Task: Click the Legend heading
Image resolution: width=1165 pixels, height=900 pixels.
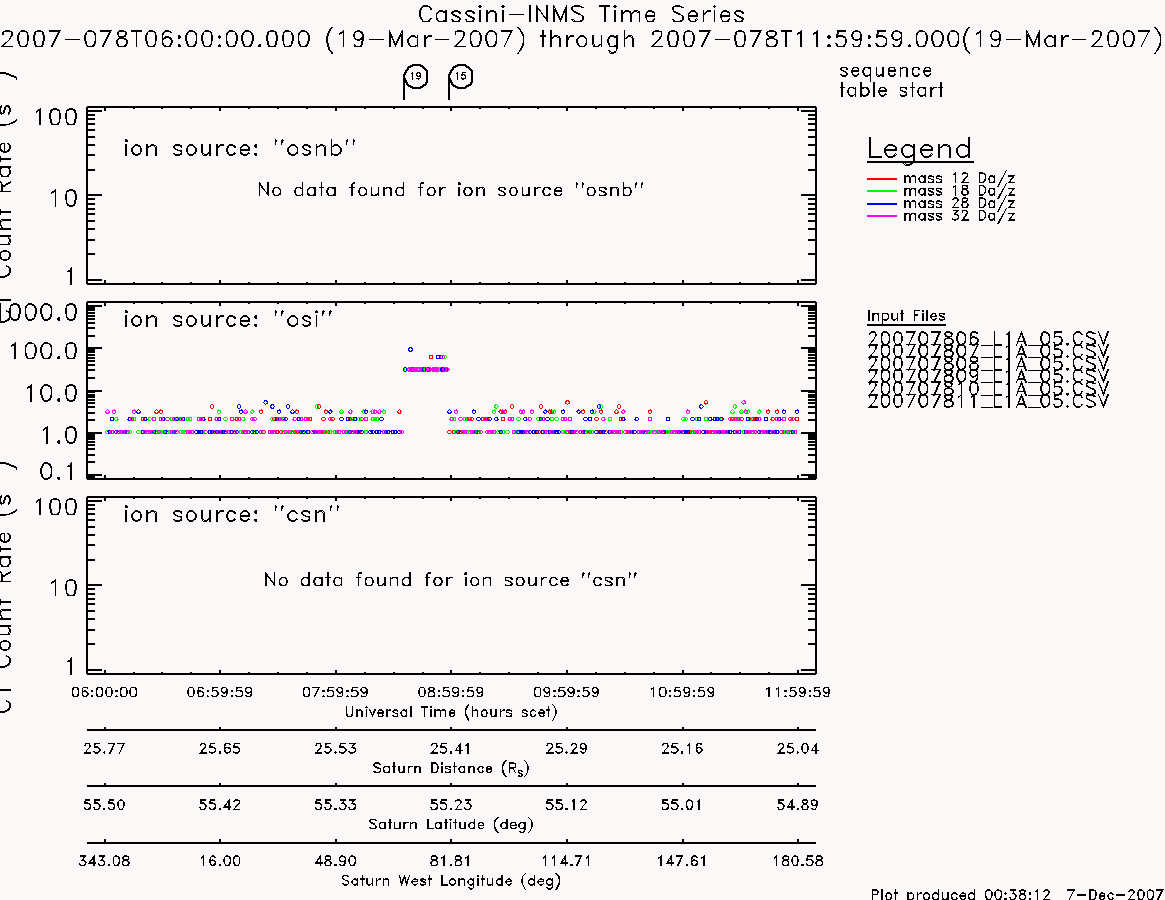Action: (x=919, y=149)
